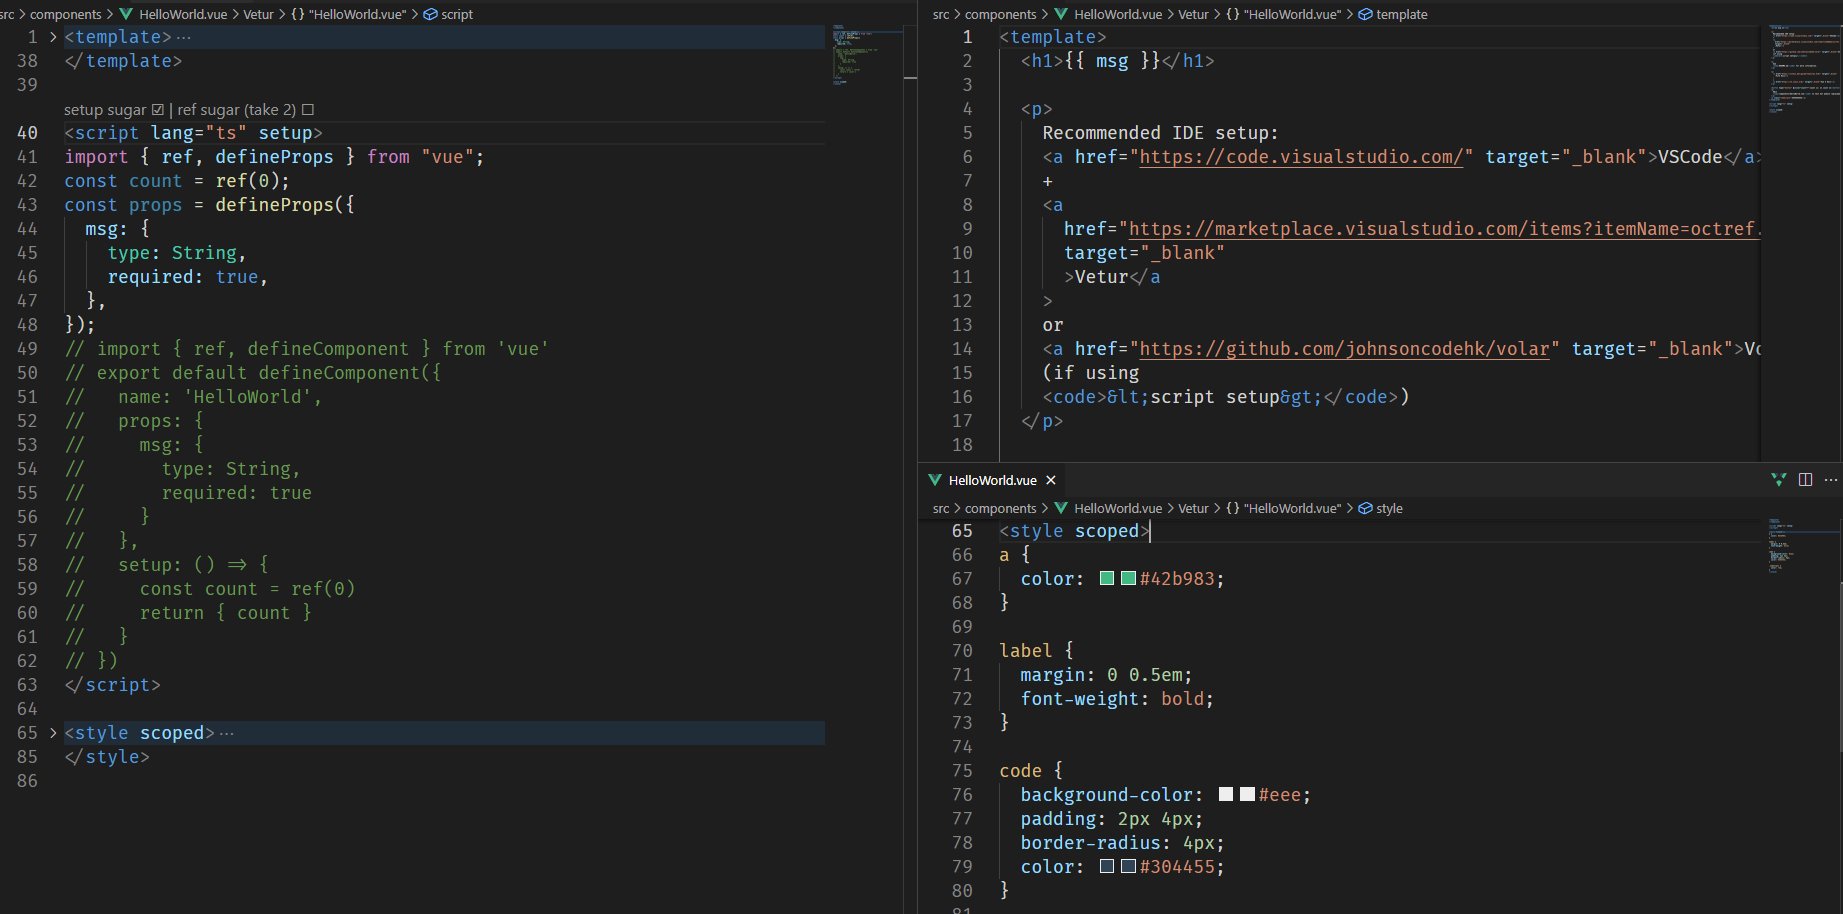1843x914 pixels.
Task: Click line number 40 in script pane gutter
Action: (27, 133)
